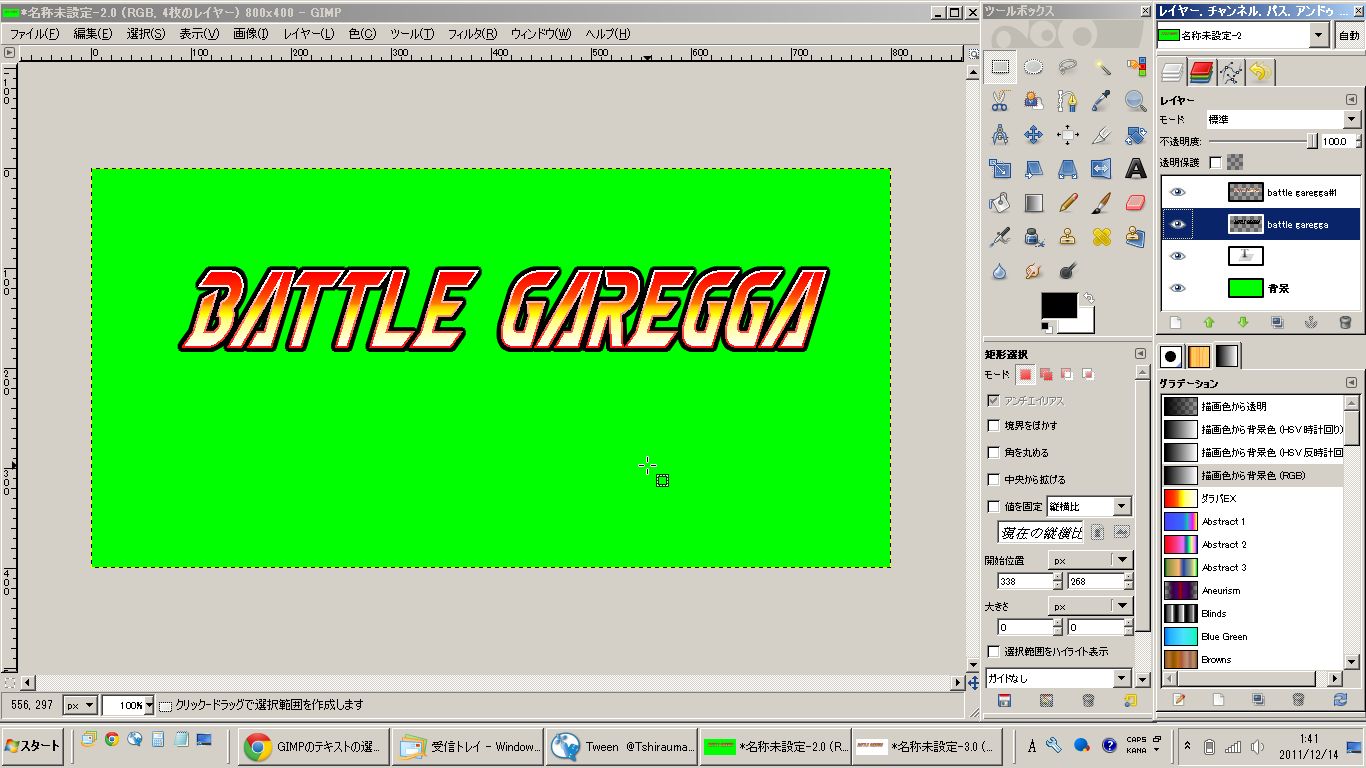This screenshot has height=768, width=1366.
Task: Select the Move tool
Action: pos(1034,135)
